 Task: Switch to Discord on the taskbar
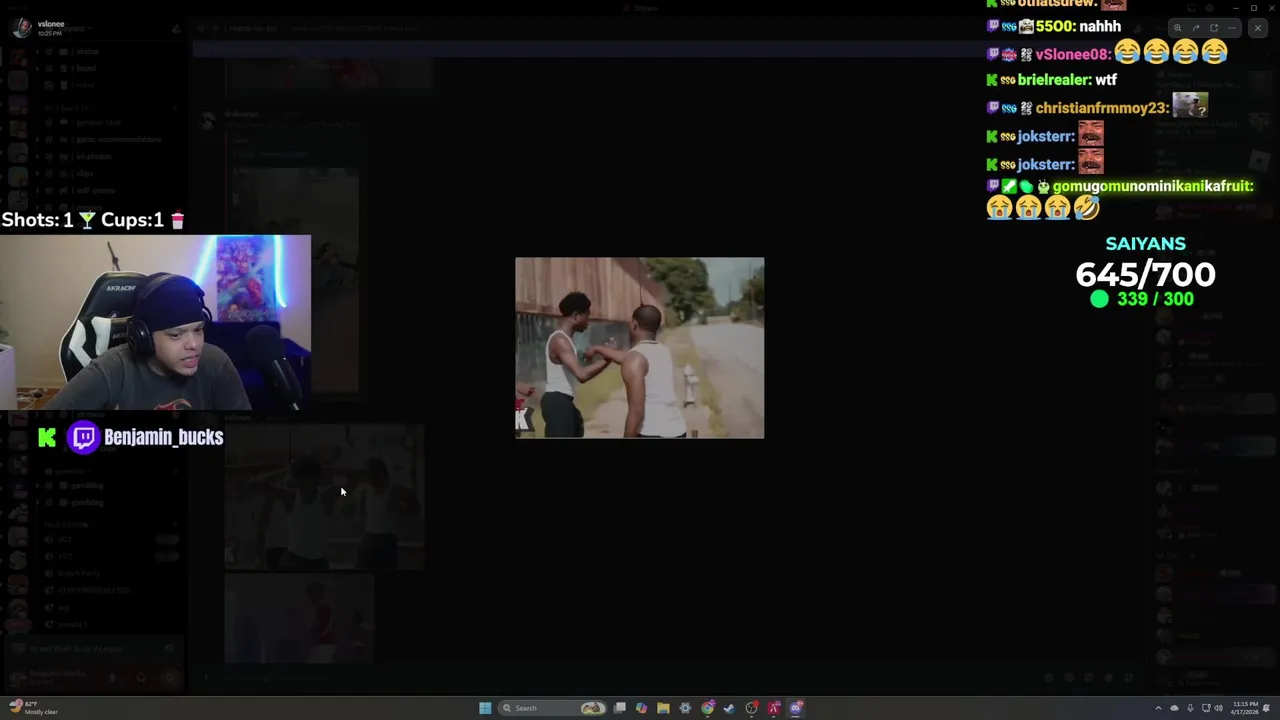[796, 708]
